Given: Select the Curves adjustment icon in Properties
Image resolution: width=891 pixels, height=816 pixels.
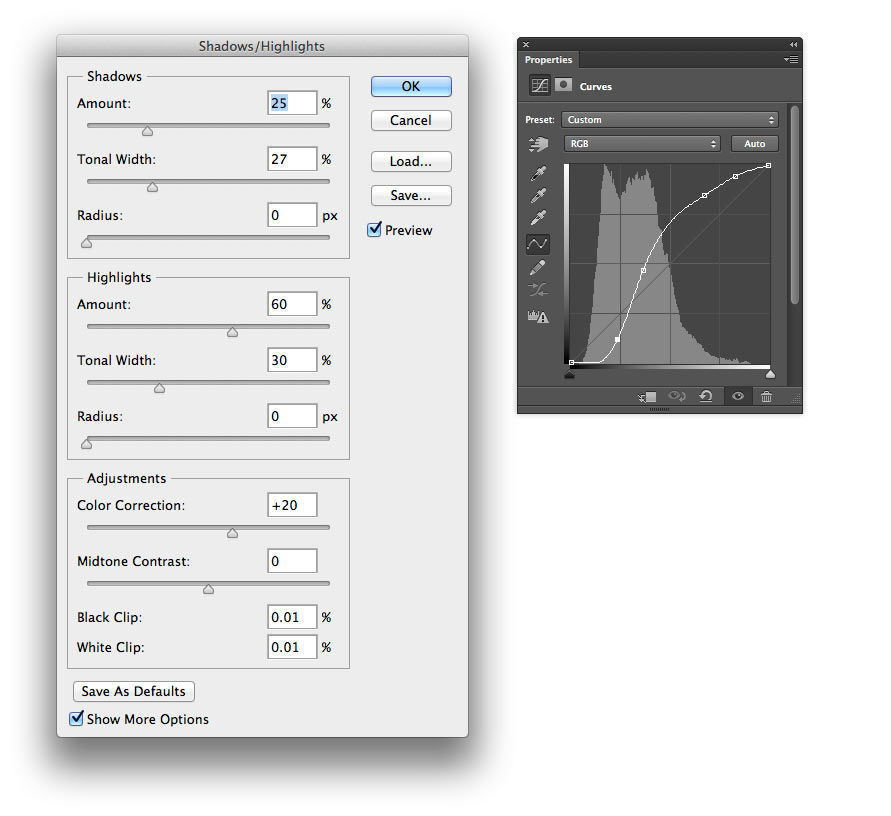Looking at the screenshot, I should click(x=539, y=86).
